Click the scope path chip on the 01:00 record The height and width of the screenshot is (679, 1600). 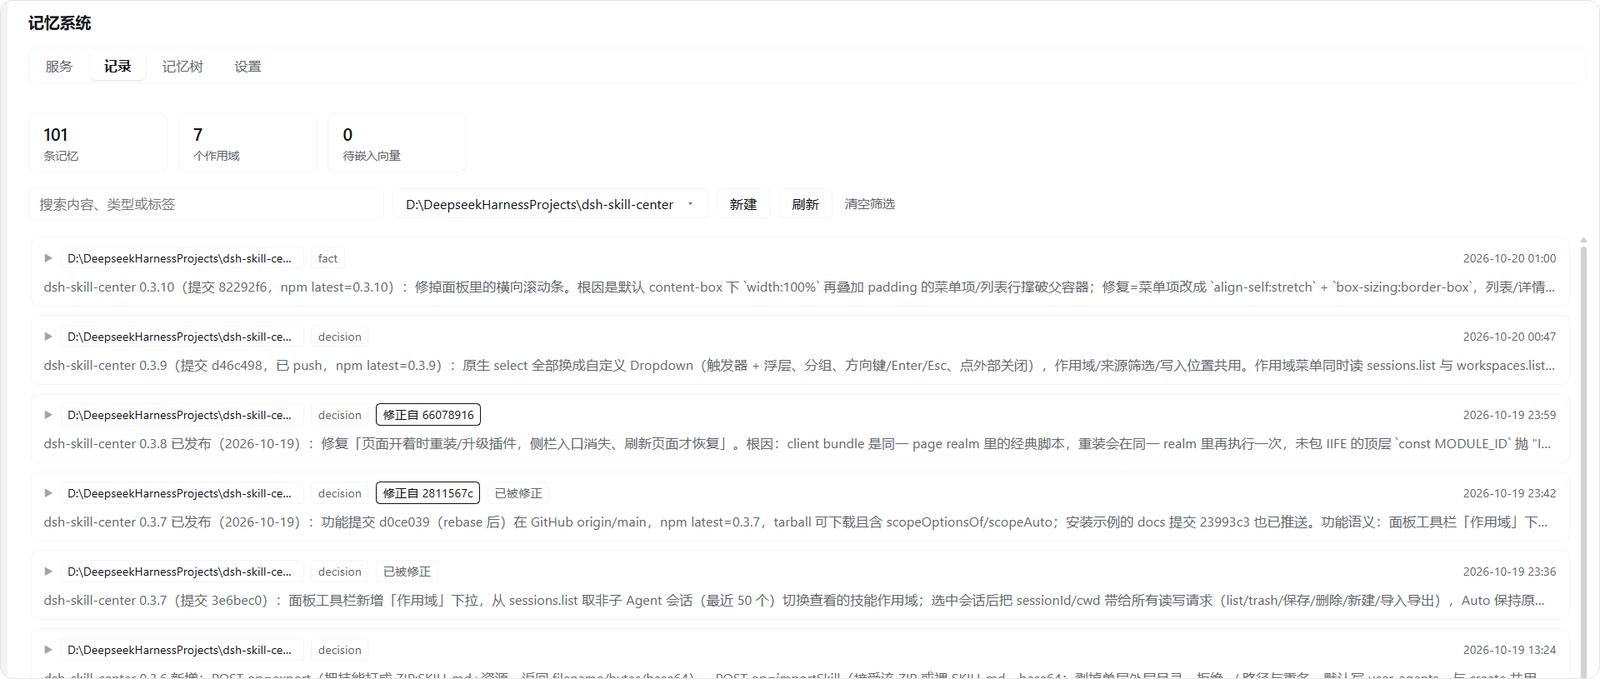pyautogui.click(x=182, y=258)
